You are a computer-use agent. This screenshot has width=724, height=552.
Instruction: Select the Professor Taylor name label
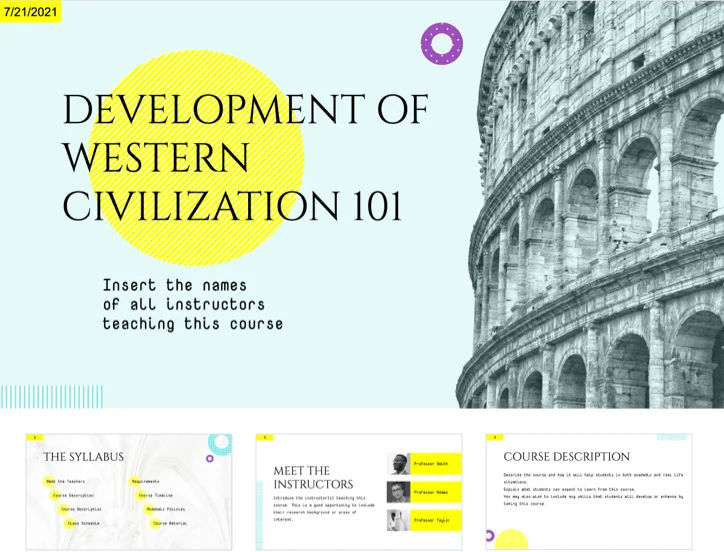point(436,521)
